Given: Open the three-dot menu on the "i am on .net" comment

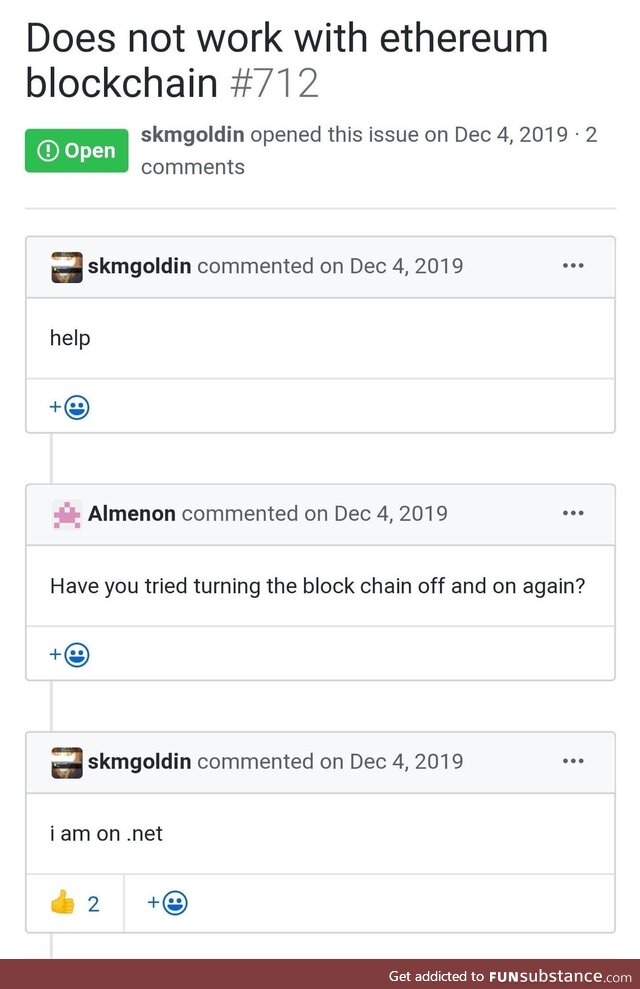Looking at the screenshot, I should point(573,761).
